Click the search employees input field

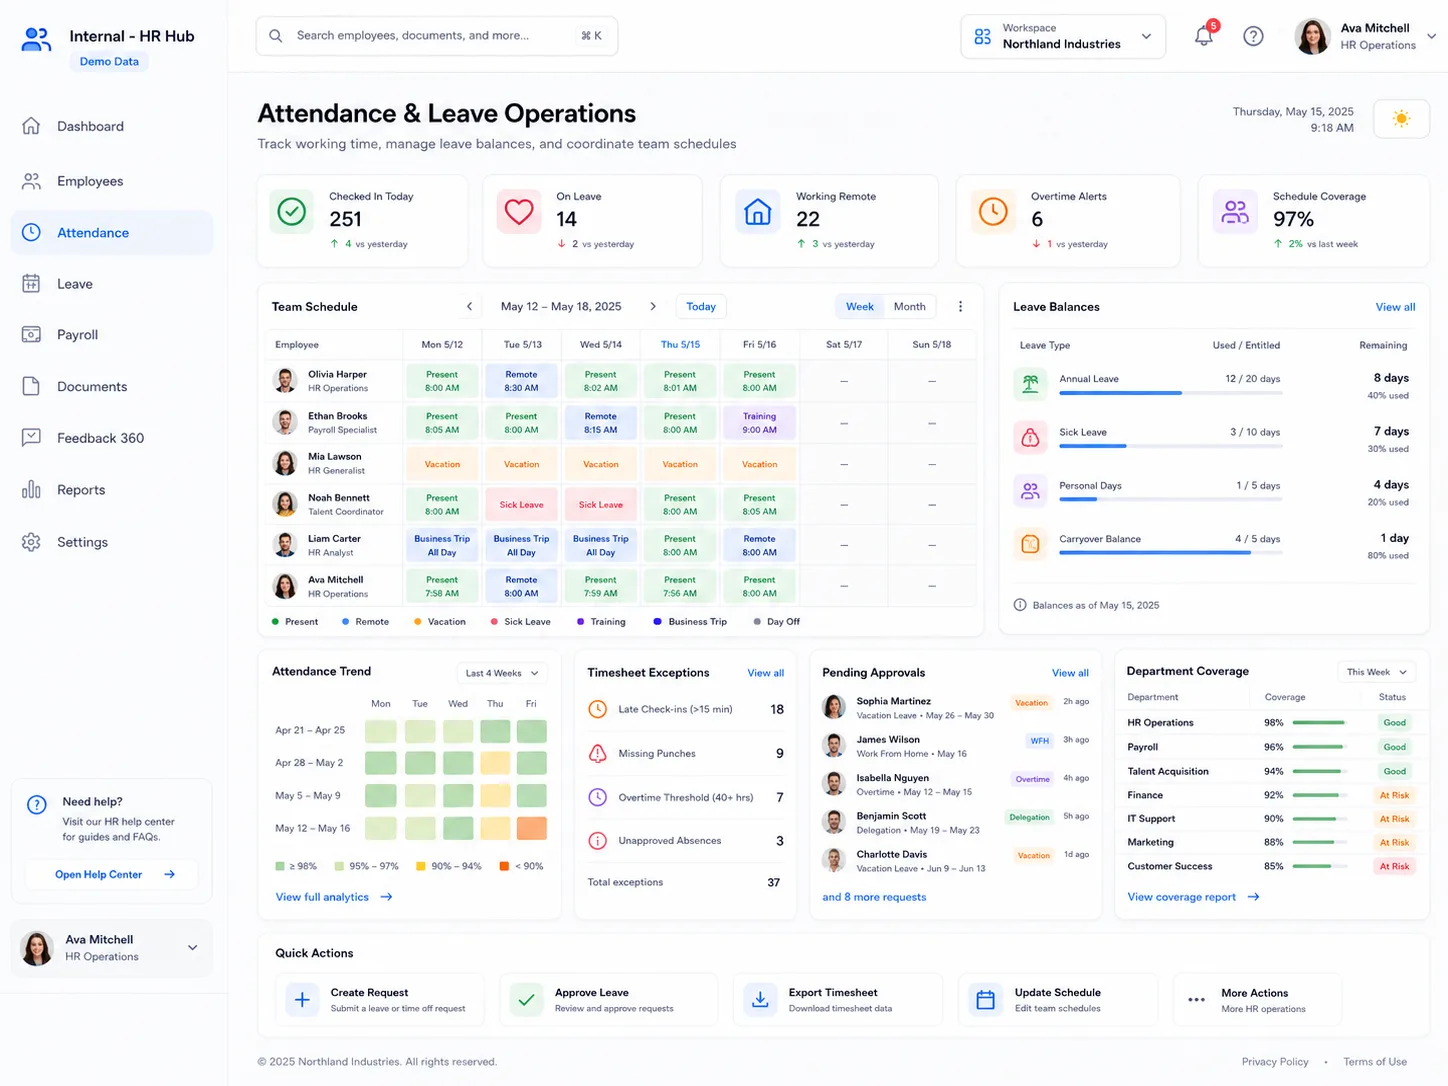pos(437,36)
